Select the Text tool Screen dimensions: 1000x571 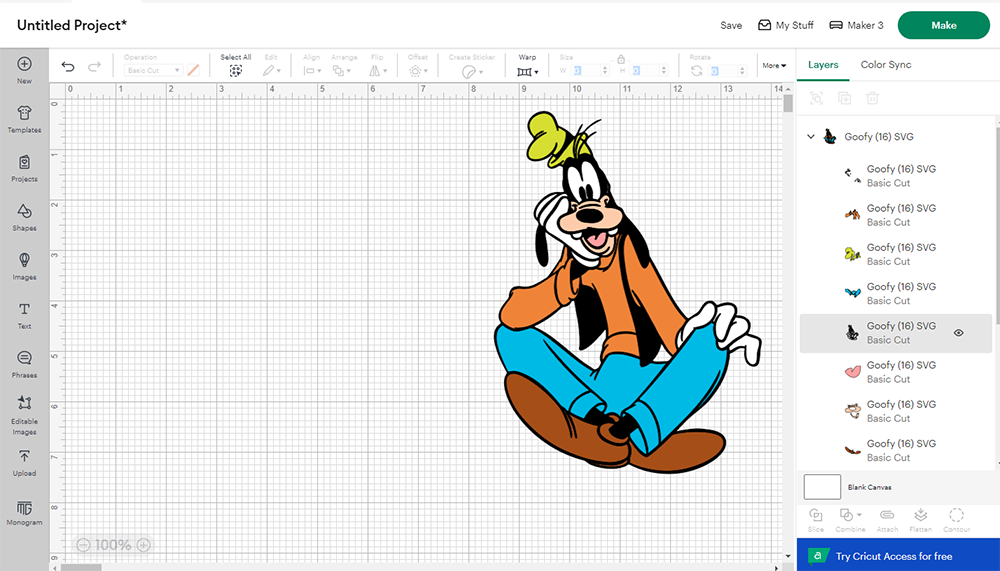click(24, 315)
